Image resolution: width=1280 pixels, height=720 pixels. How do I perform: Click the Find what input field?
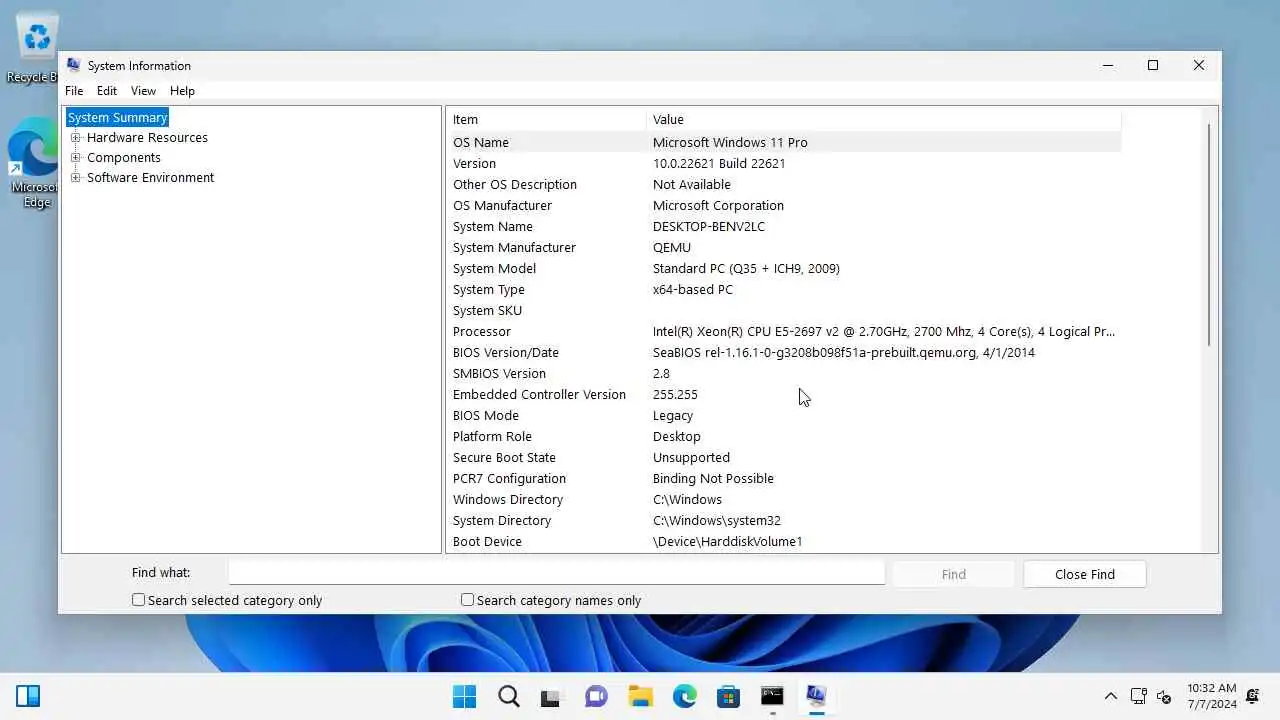tap(557, 573)
